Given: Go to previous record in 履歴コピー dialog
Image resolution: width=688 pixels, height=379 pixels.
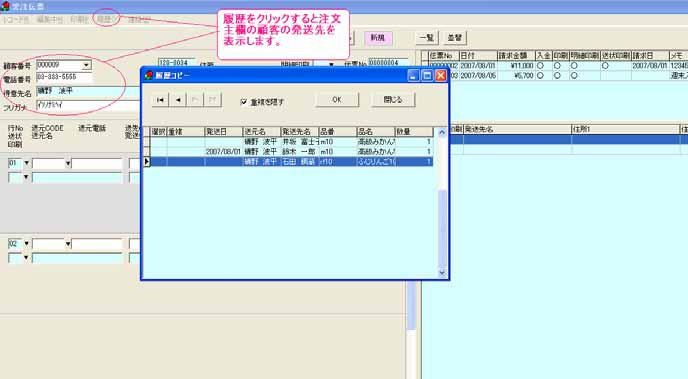Looking at the screenshot, I should [x=178, y=100].
